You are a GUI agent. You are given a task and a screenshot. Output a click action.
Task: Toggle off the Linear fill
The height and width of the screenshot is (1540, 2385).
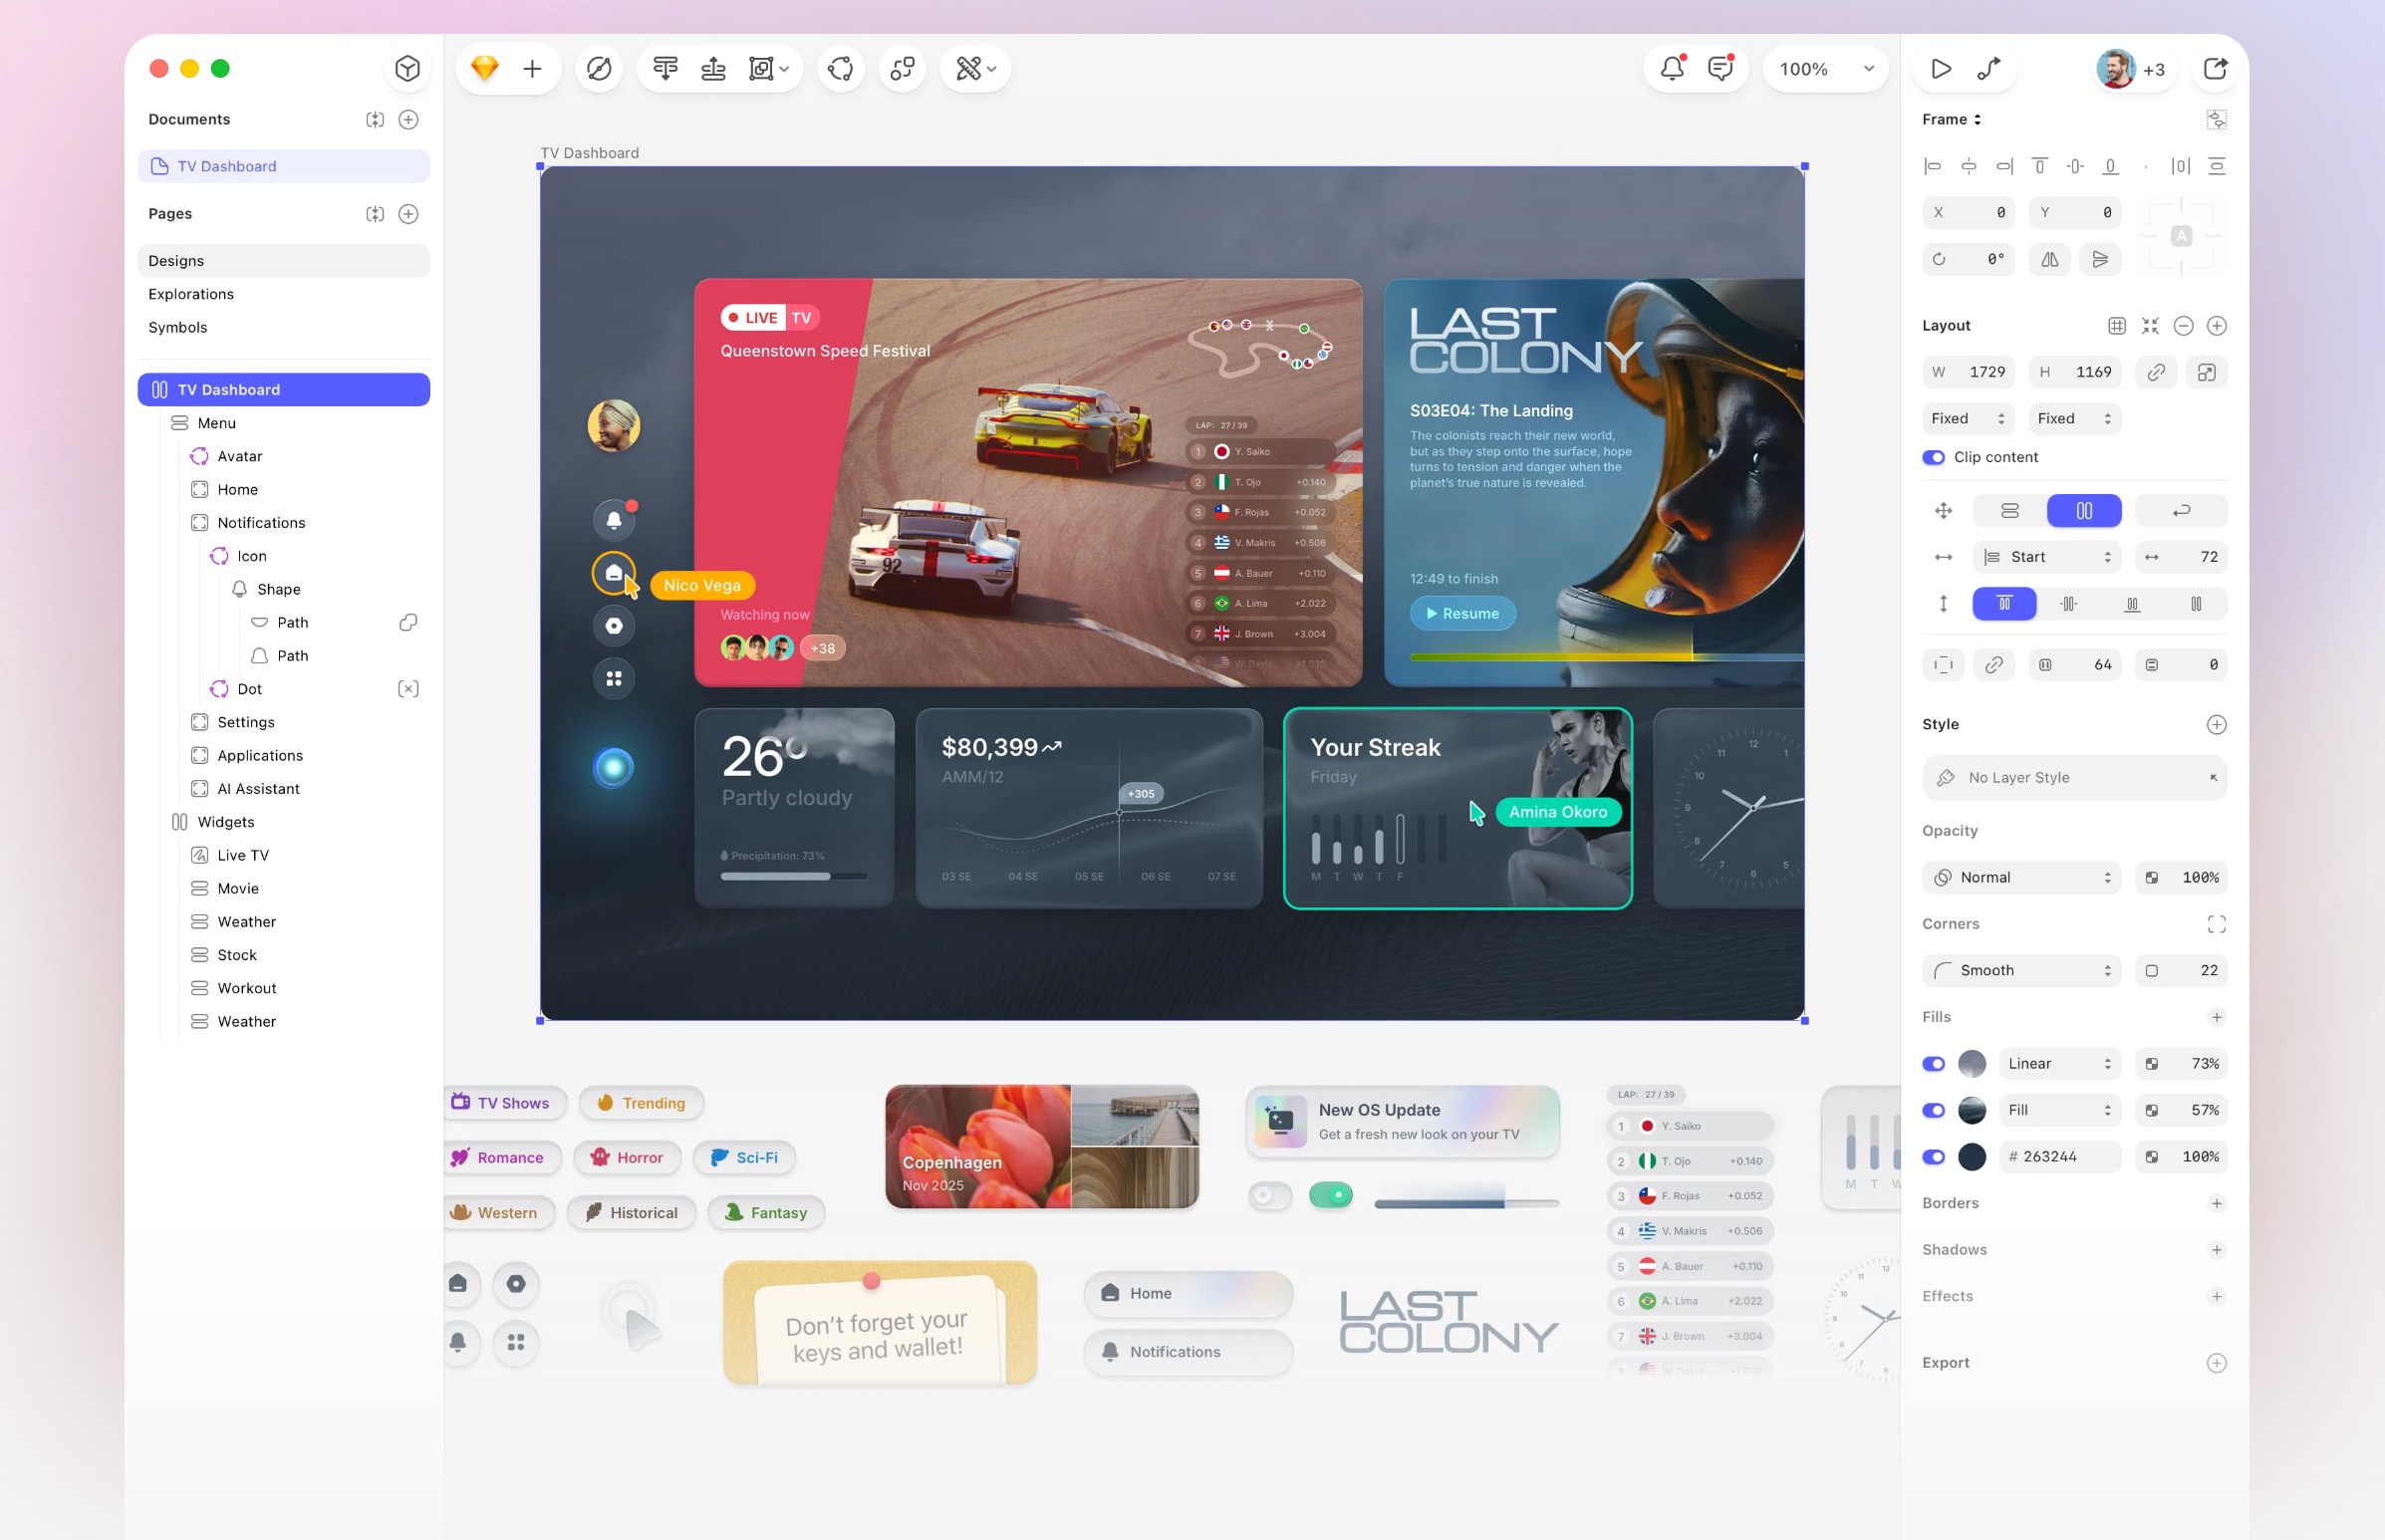(x=1933, y=1064)
